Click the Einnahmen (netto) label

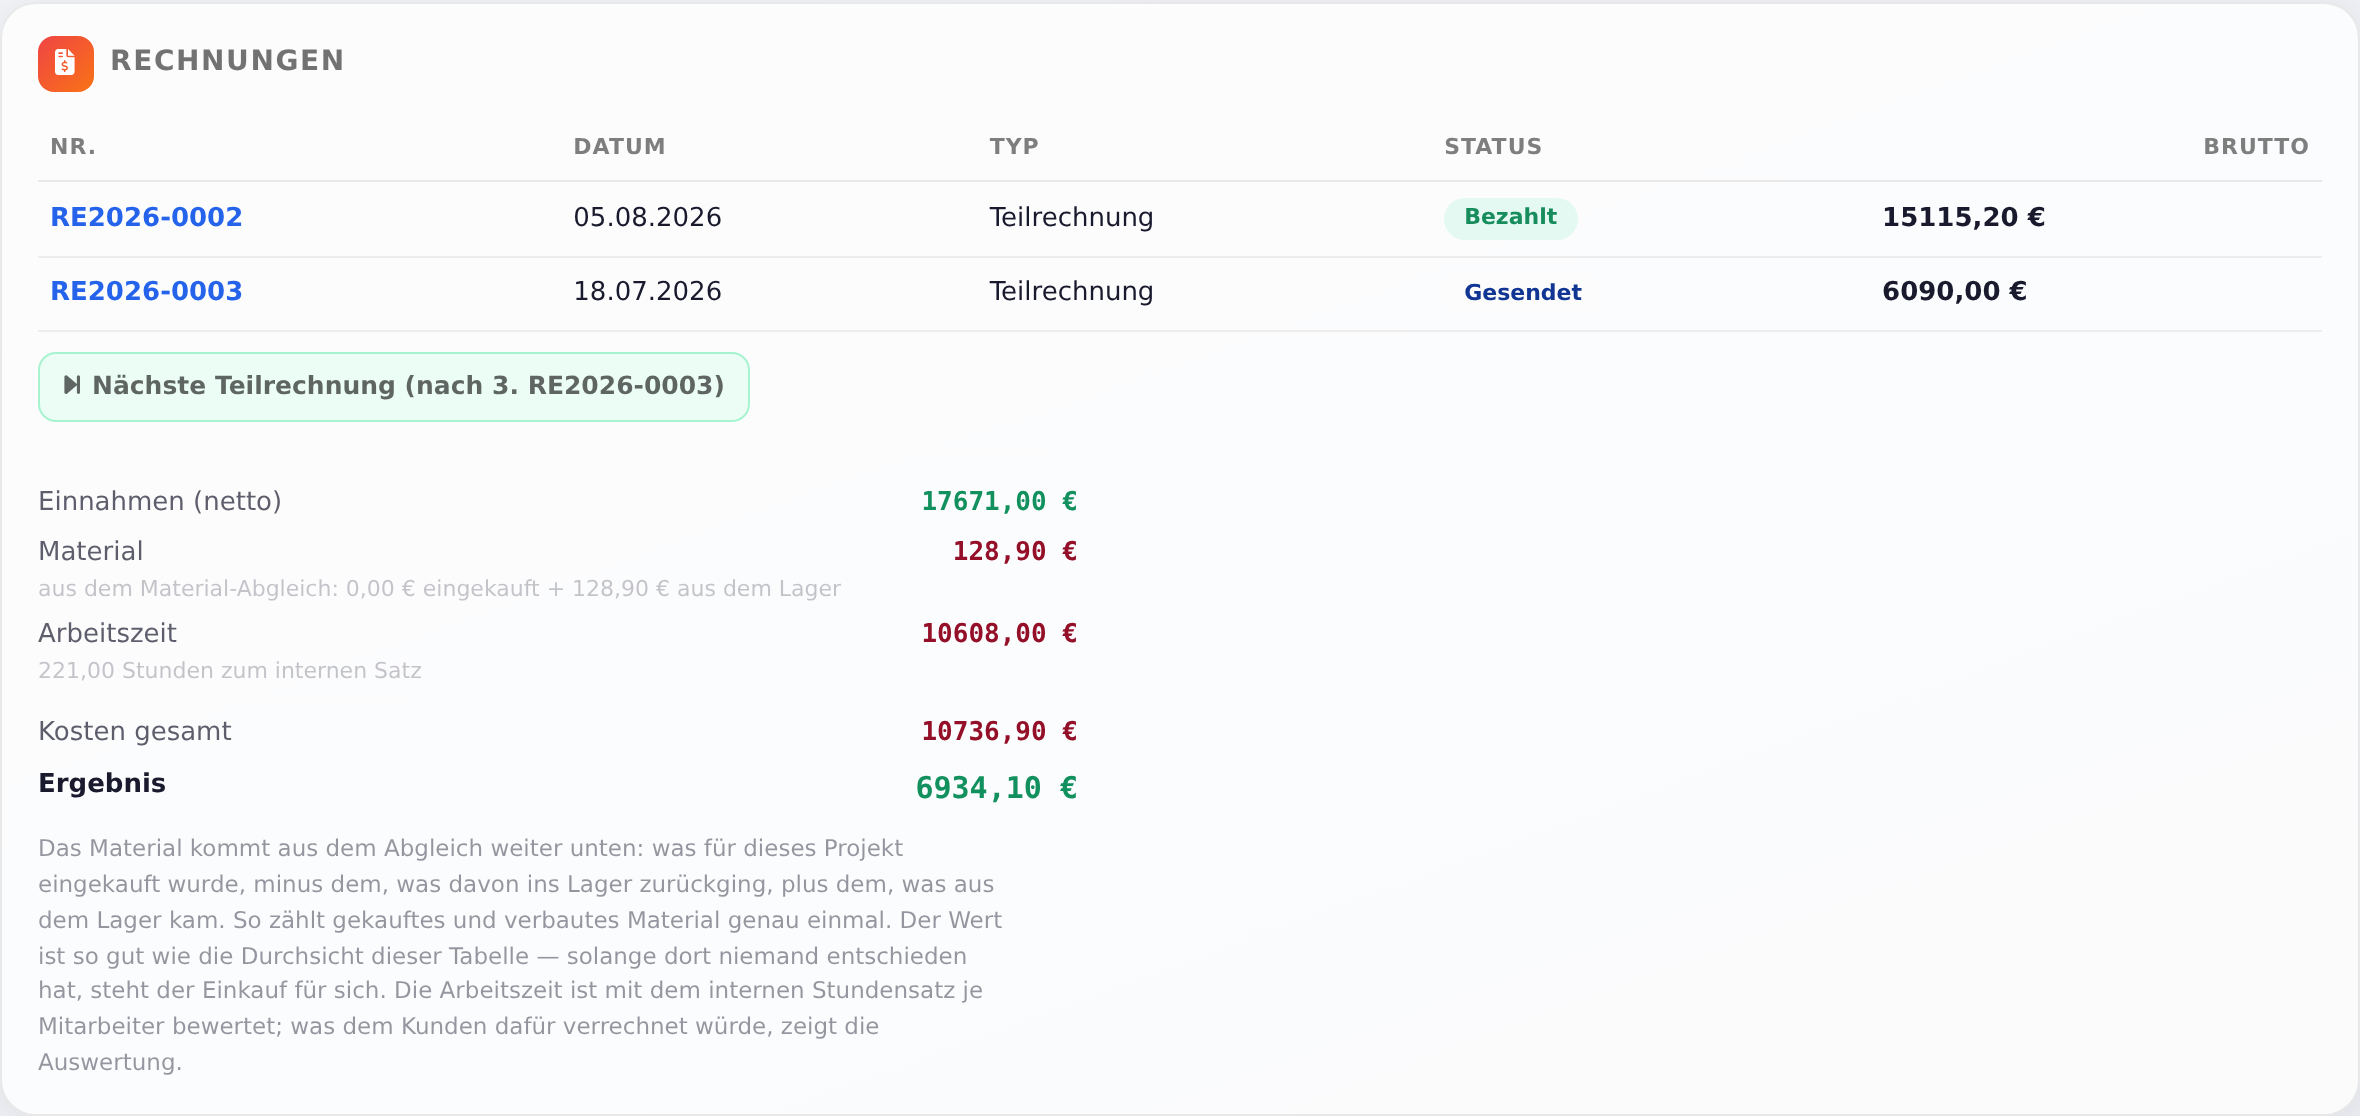pos(160,501)
